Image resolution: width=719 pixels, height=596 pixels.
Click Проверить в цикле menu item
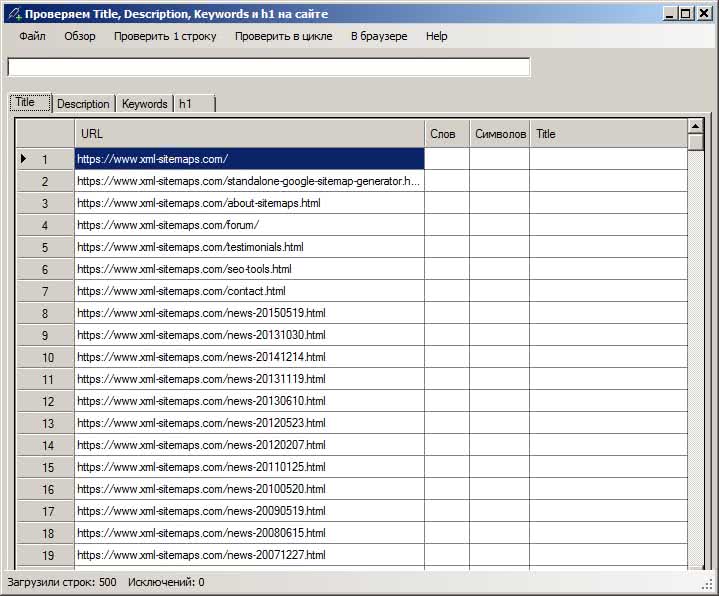point(283,36)
